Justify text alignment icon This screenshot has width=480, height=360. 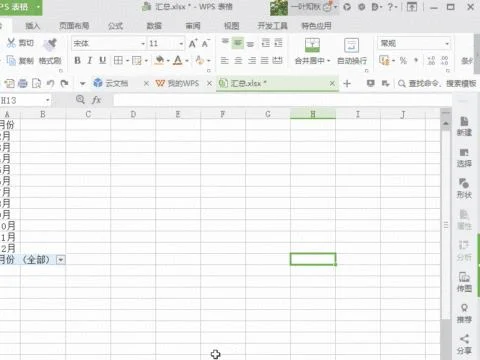(x=264, y=60)
